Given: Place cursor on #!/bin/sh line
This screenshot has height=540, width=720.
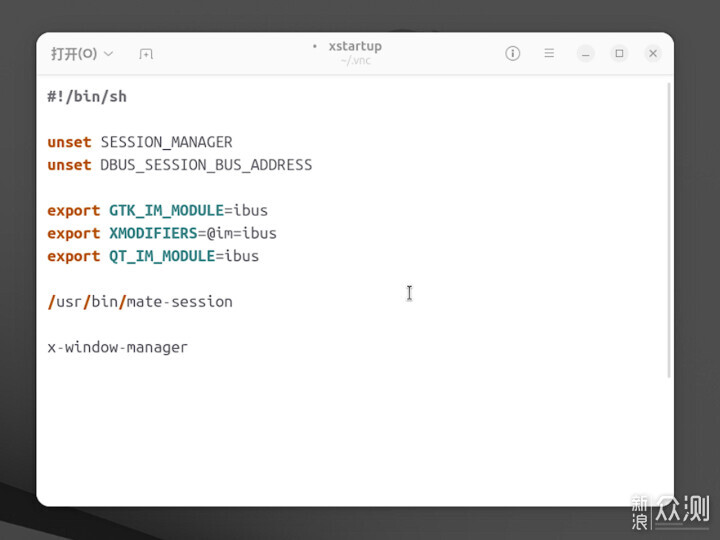Looking at the screenshot, I should (87, 97).
